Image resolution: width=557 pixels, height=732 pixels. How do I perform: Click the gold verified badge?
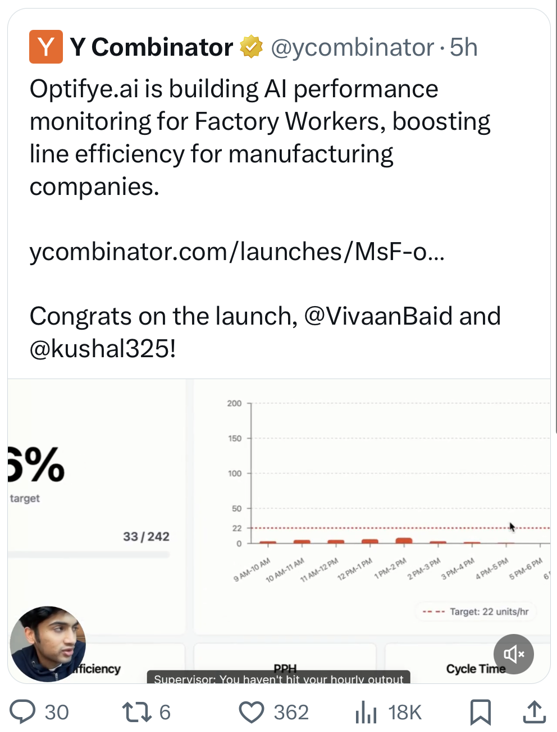click(252, 47)
